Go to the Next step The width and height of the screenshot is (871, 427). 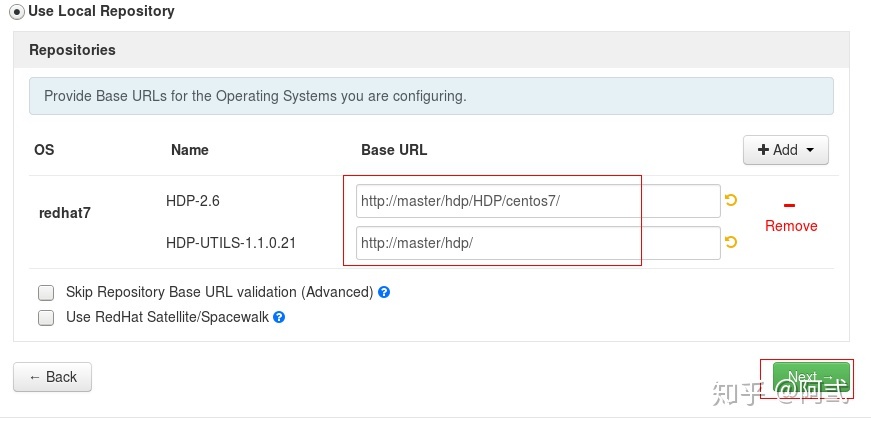tap(812, 378)
